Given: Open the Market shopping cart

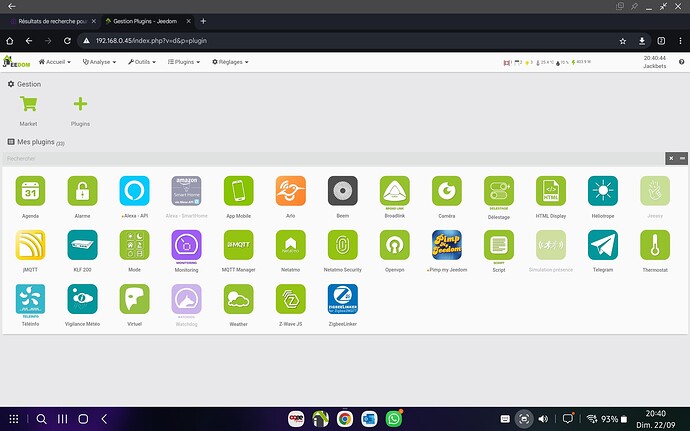Looking at the screenshot, I should click(29, 104).
